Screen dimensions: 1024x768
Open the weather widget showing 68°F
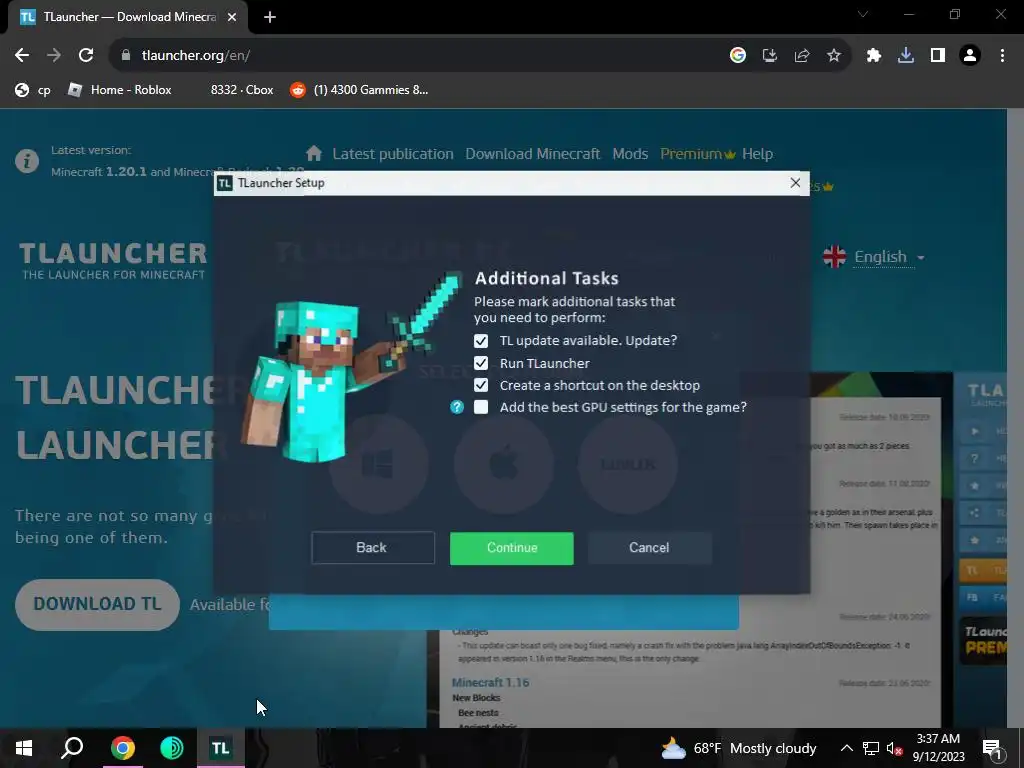pyautogui.click(x=739, y=748)
